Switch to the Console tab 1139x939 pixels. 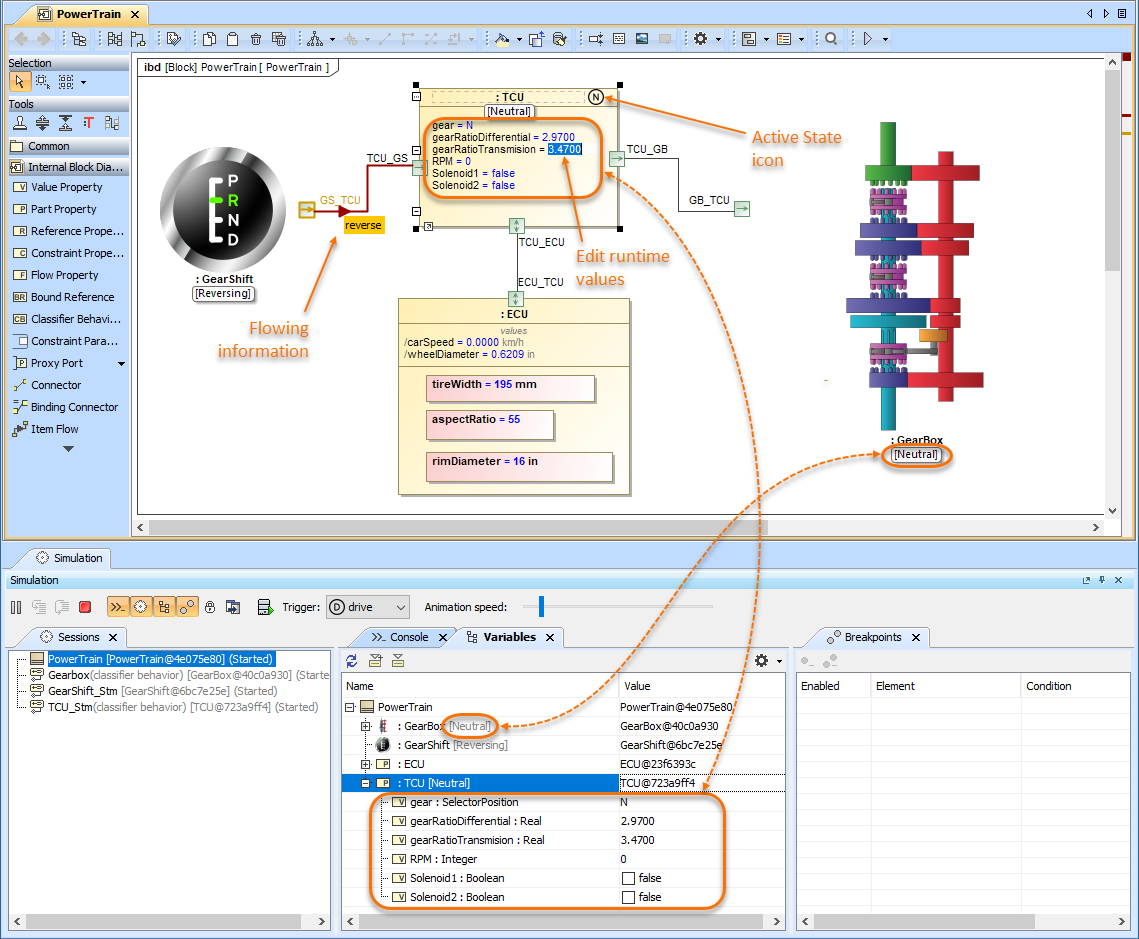(408, 637)
